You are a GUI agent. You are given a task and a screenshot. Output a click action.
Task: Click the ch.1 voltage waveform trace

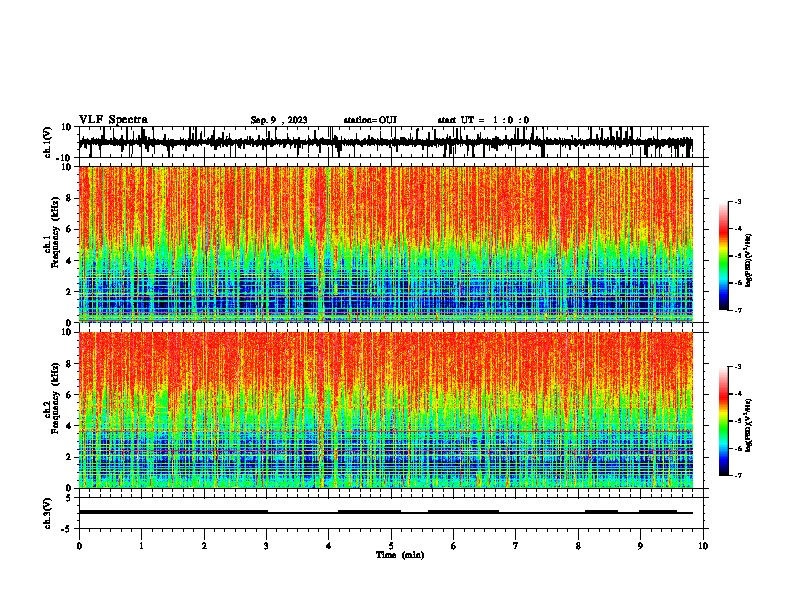point(386,142)
